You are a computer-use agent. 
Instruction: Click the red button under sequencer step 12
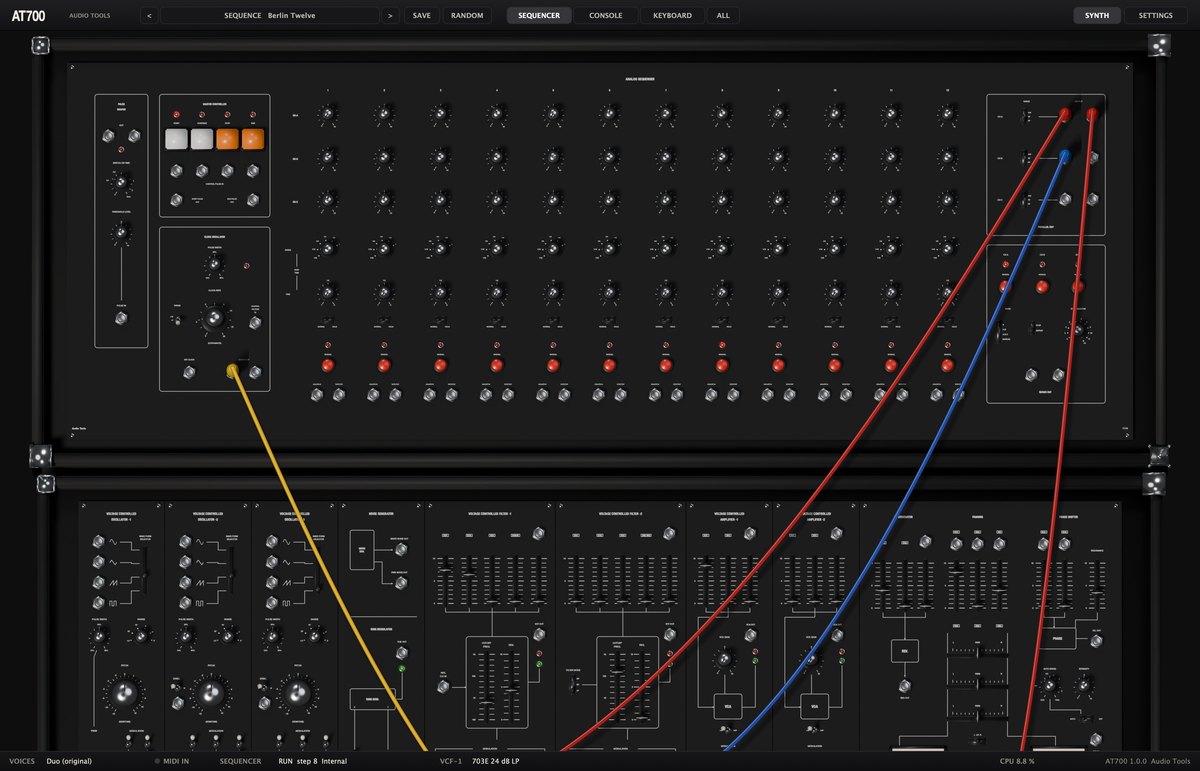point(947,365)
